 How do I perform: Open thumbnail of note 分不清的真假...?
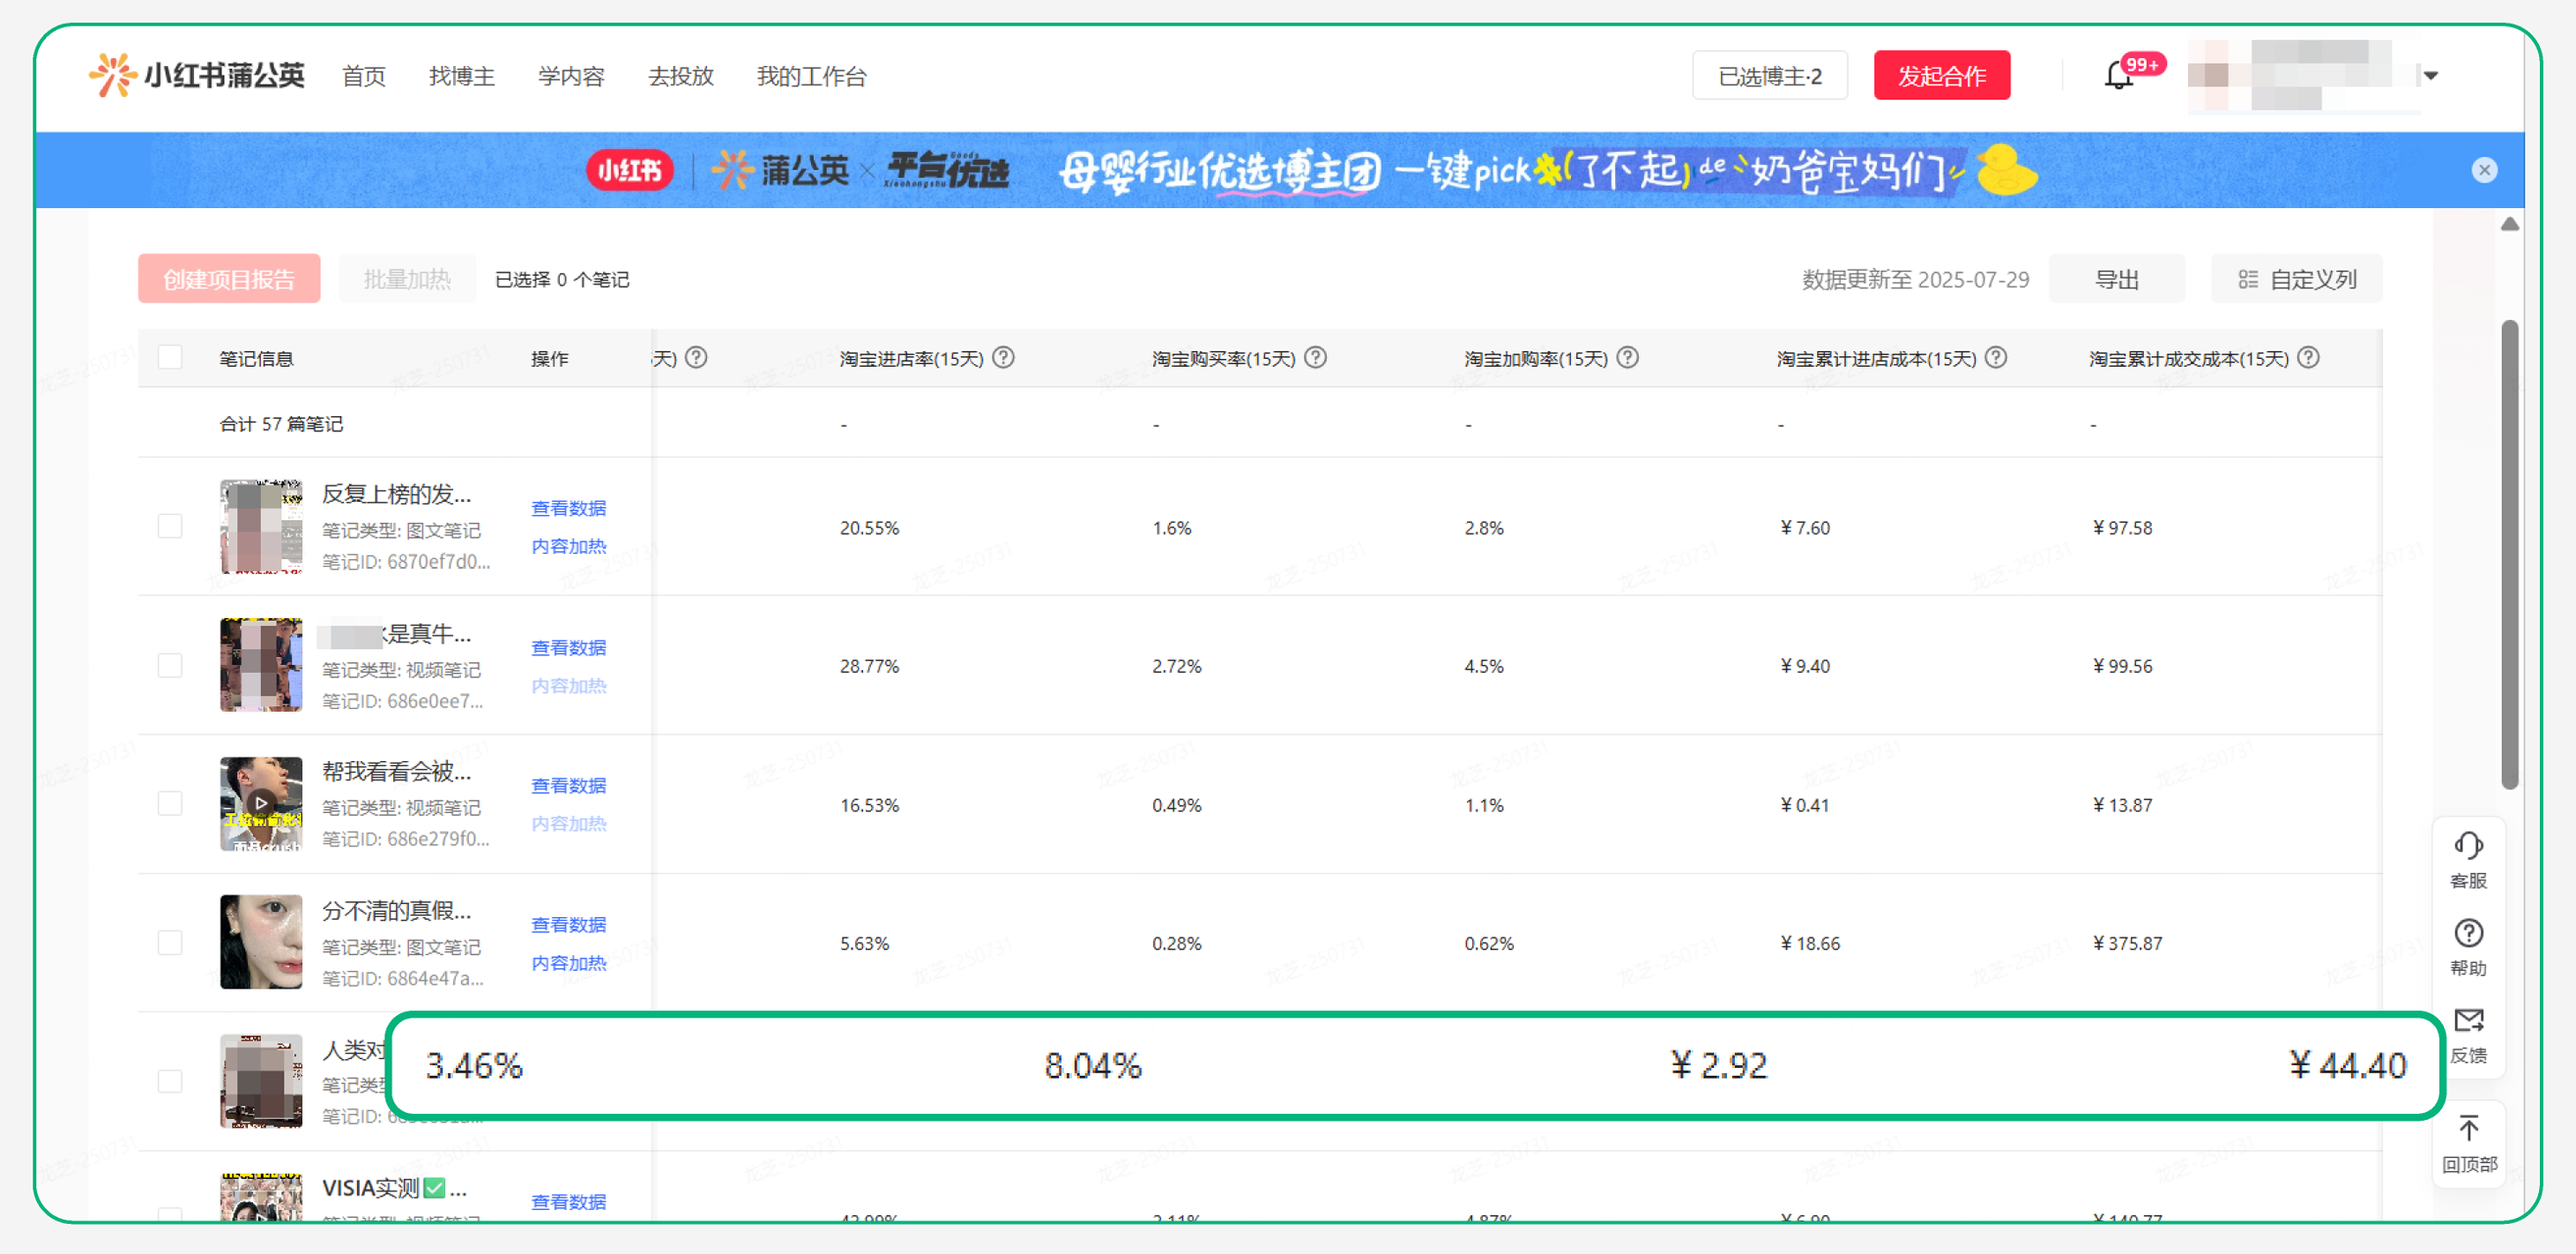pyautogui.click(x=261, y=943)
